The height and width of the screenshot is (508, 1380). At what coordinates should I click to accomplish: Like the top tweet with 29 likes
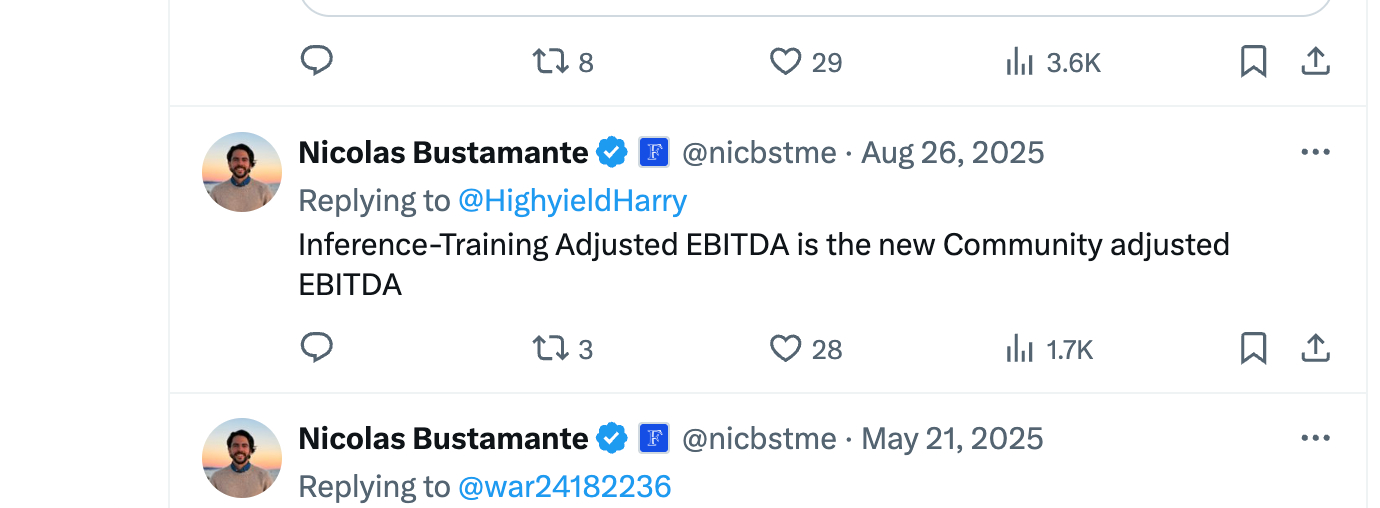point(786,62)
